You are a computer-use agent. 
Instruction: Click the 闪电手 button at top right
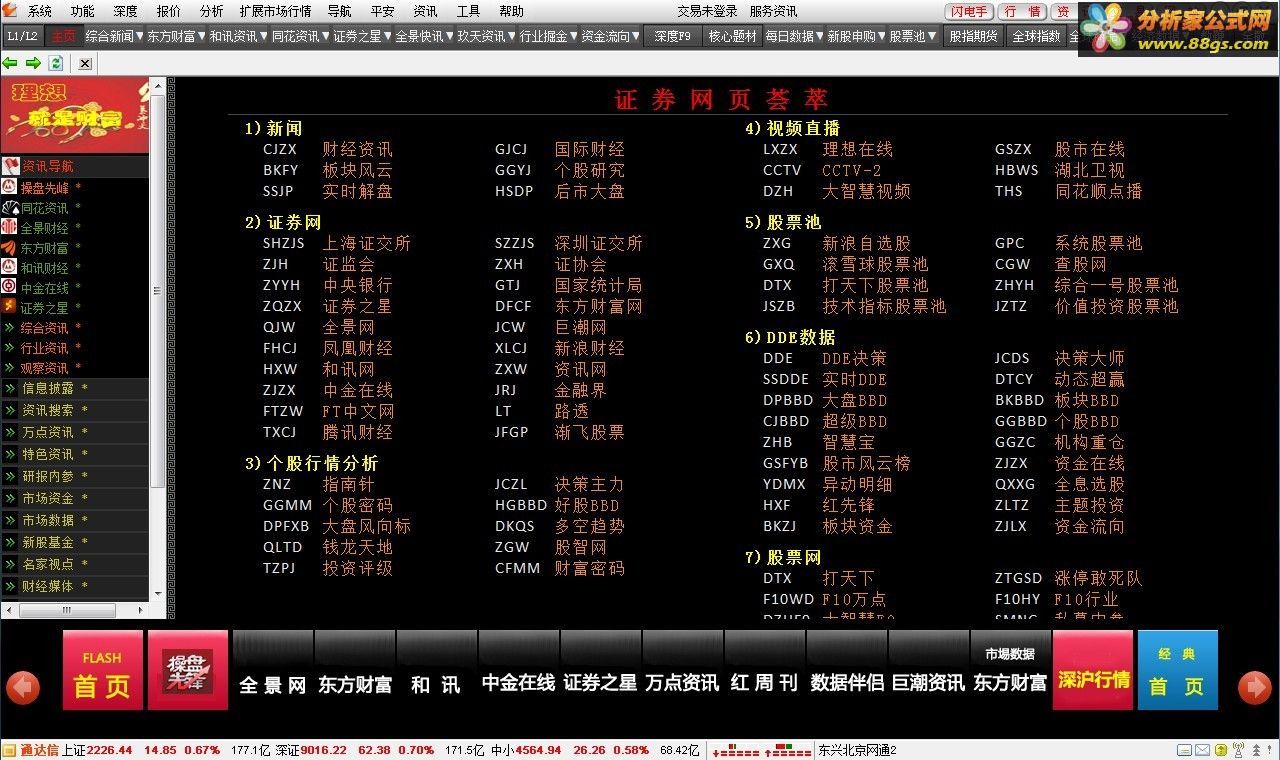[969, 11]
